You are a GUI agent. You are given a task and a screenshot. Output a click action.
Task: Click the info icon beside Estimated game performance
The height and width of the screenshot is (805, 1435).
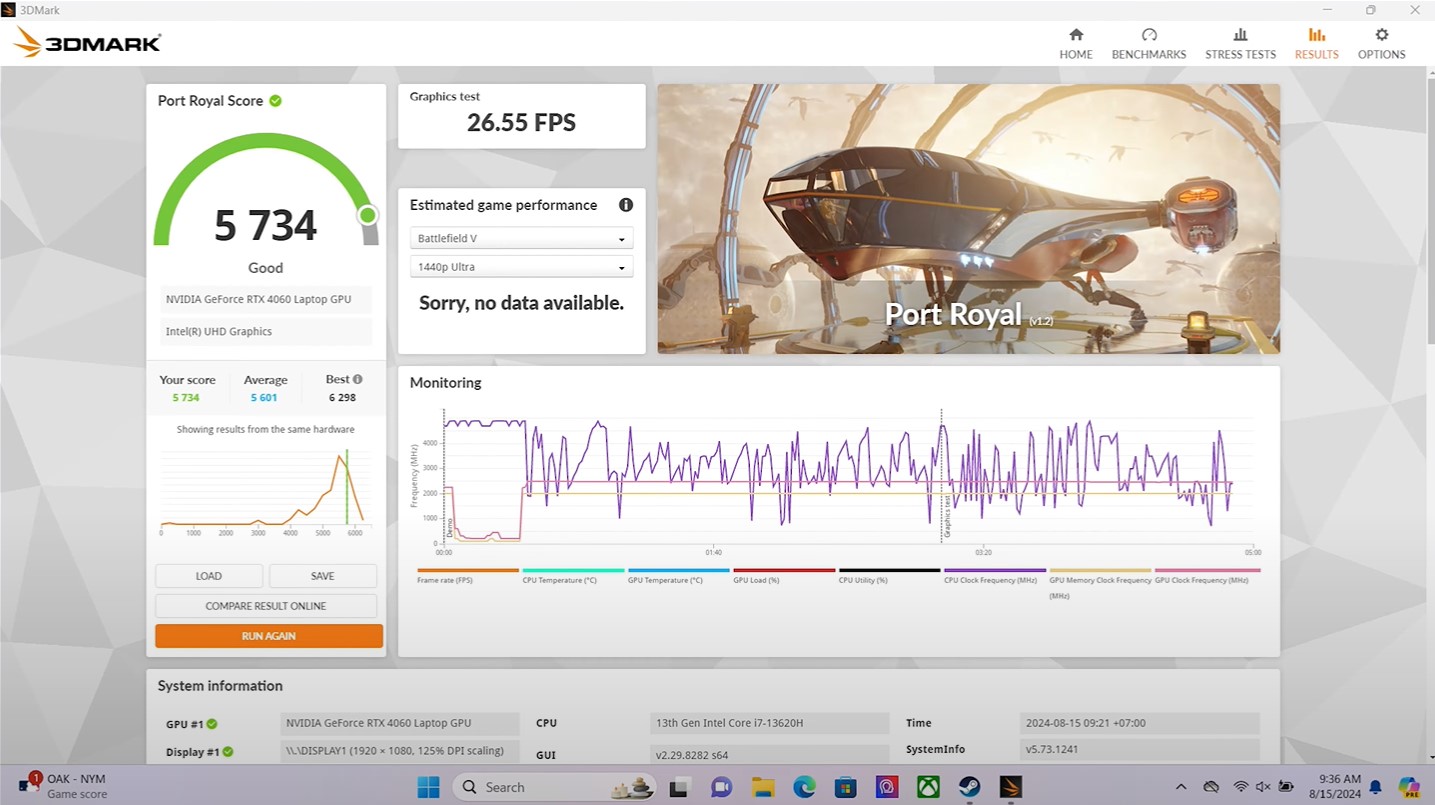click(x=626, y=205)
